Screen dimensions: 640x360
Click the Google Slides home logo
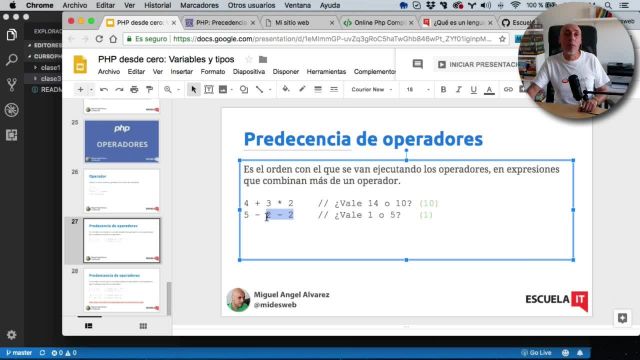click(x=80, y=64)
